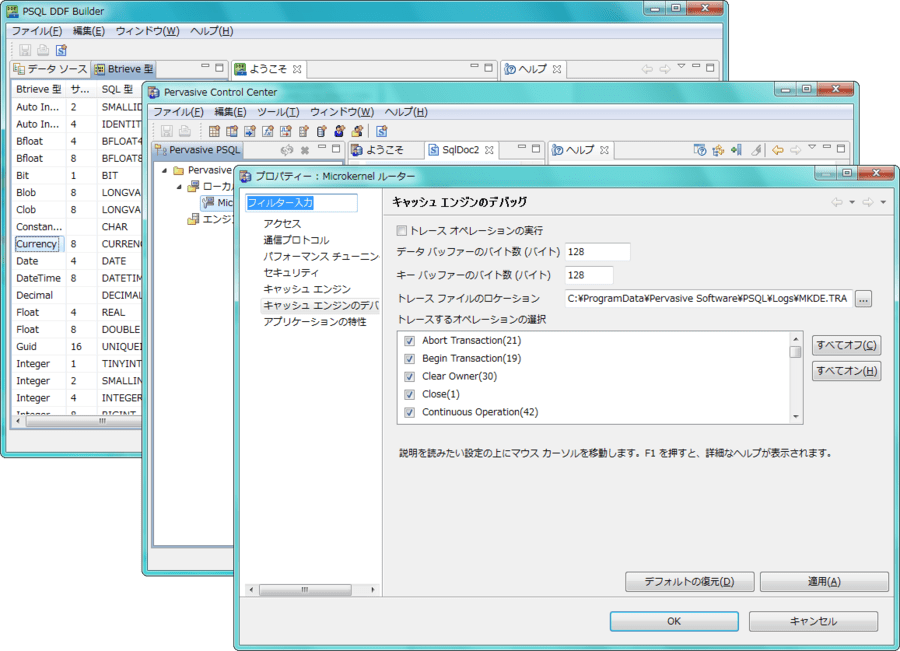Screen dimensions: 900x651
Task: Click the デフォルトの復元 button
Action: pos(690,581)
